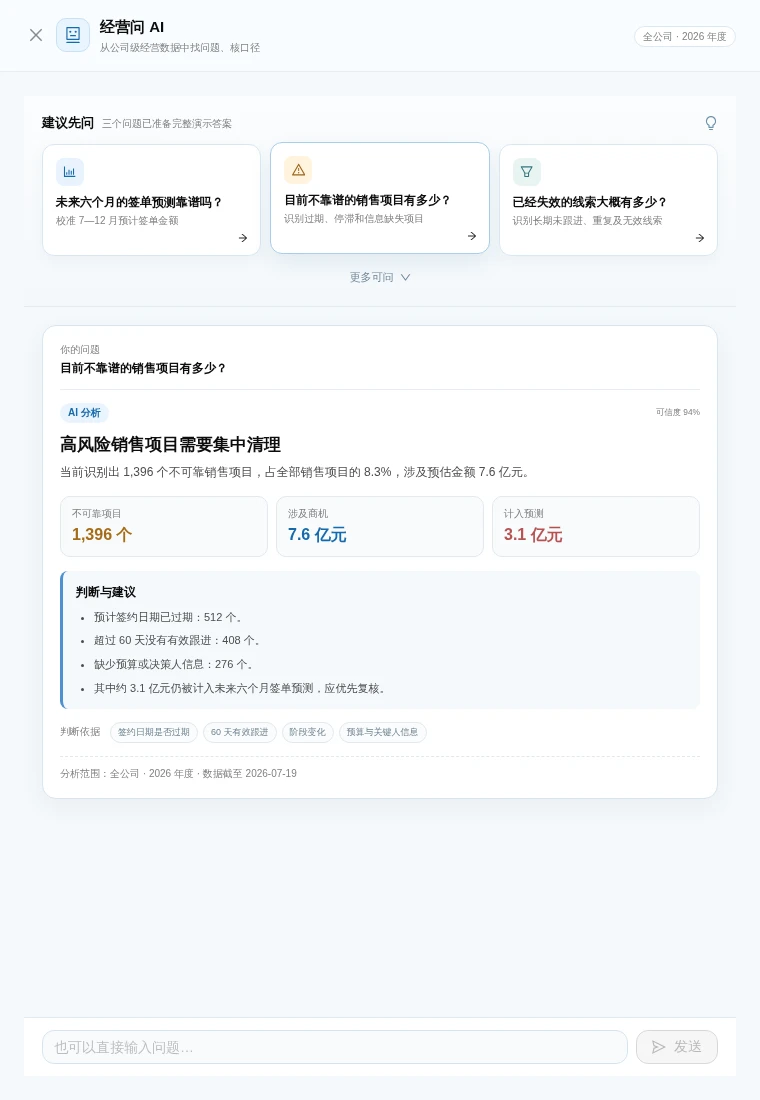The width and height of the screenshot is (760, 1100).
Task: Click the 60 天有效跟进 tag
Action: click(x=240, y=732)
